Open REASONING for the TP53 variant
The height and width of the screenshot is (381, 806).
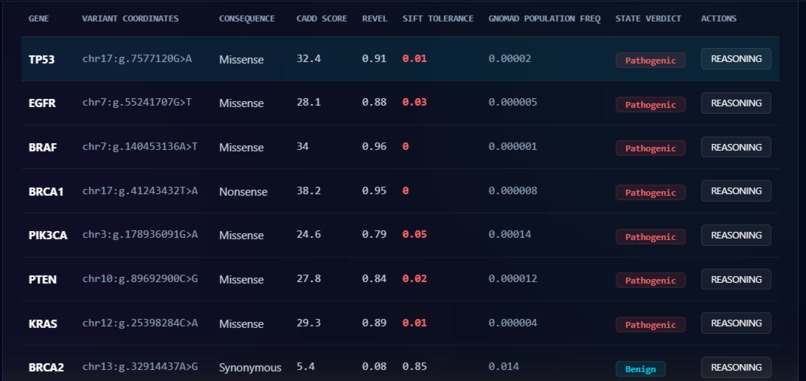[x=736, y=59]
